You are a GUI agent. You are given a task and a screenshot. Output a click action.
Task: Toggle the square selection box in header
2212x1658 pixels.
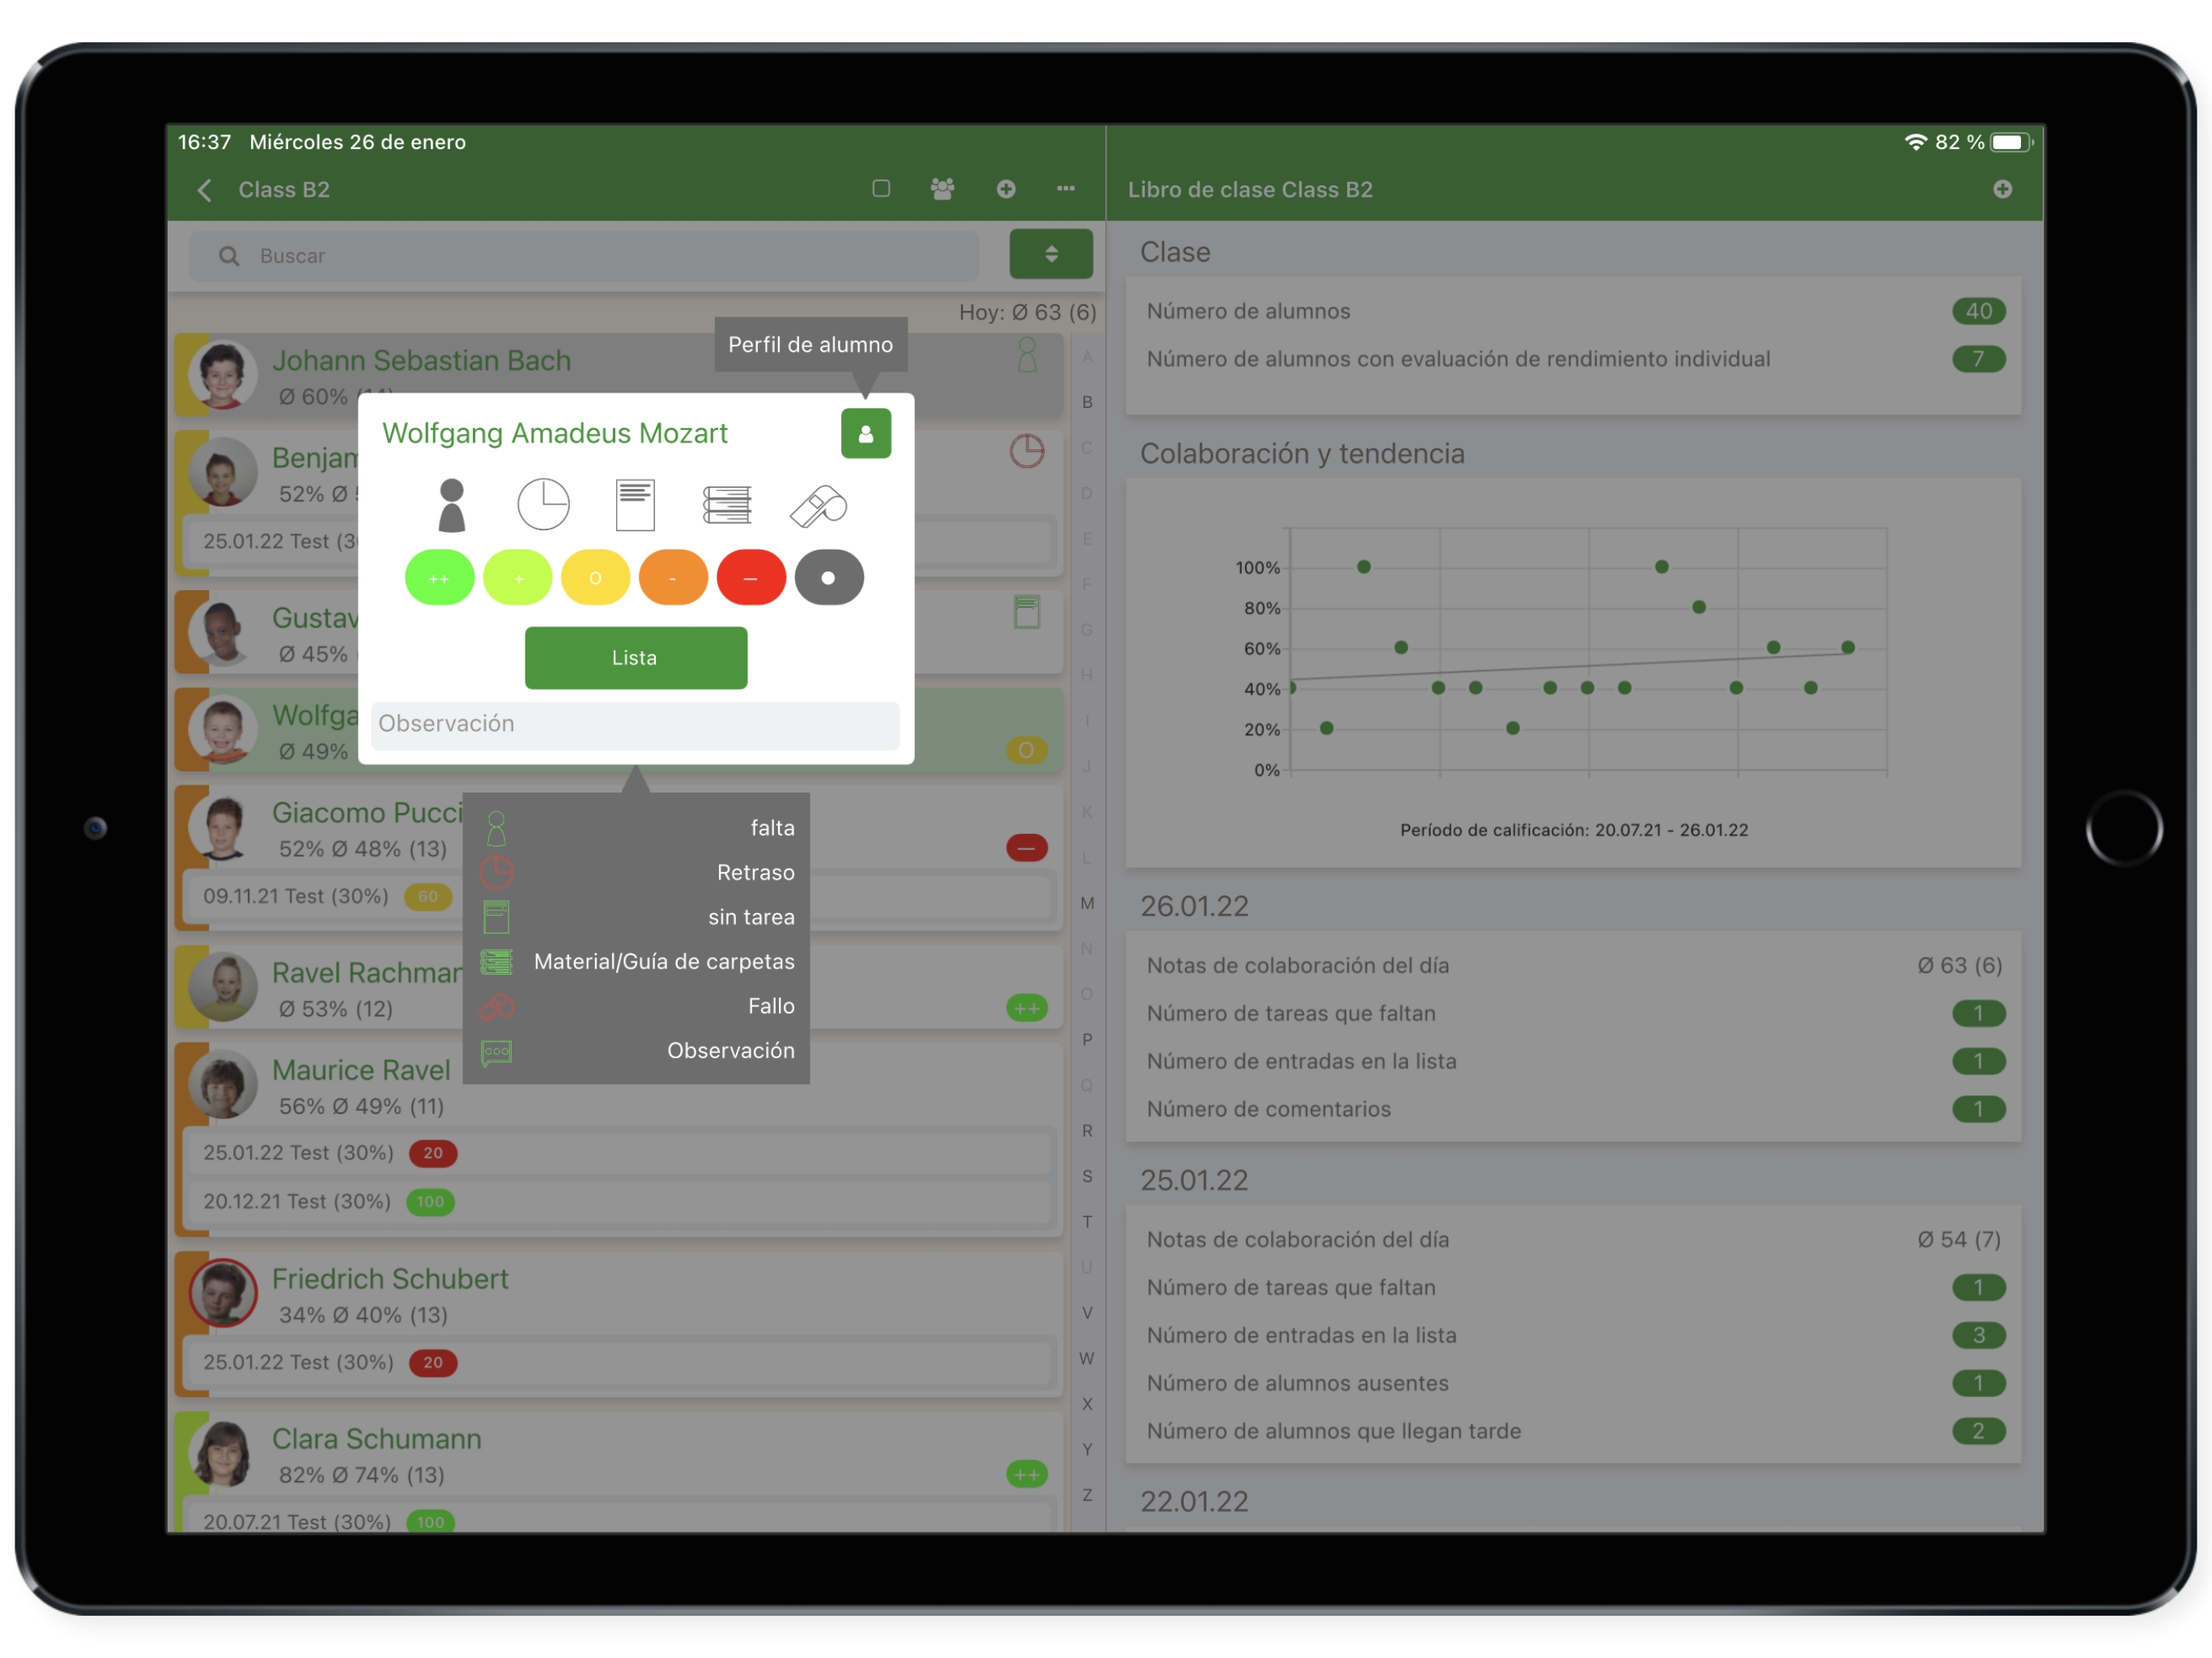point(881,189)
